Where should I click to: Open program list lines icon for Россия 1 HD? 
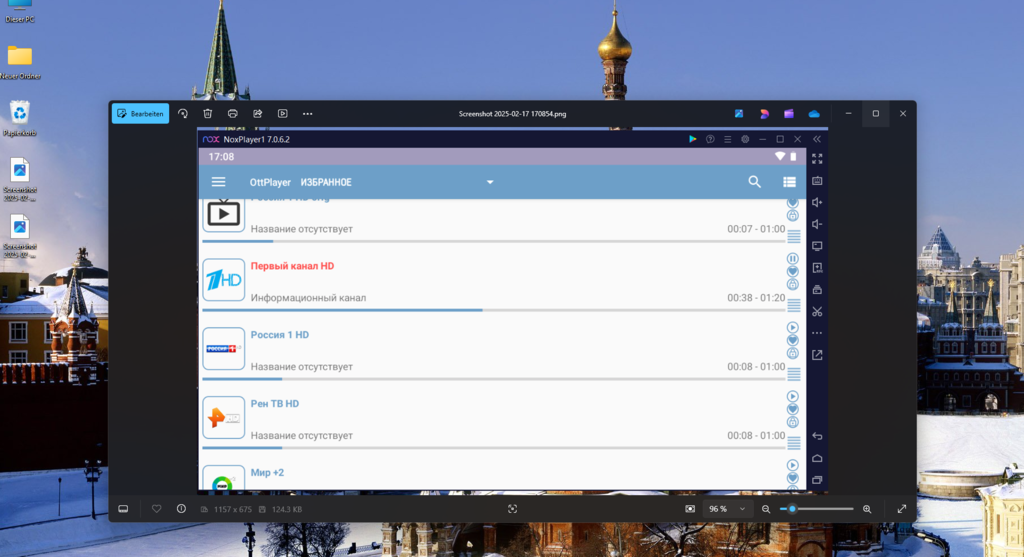tap(794, 374)
